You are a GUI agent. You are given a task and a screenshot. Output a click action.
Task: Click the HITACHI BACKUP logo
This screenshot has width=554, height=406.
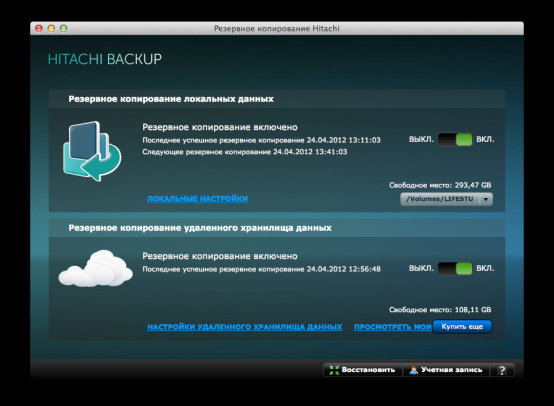105,59
